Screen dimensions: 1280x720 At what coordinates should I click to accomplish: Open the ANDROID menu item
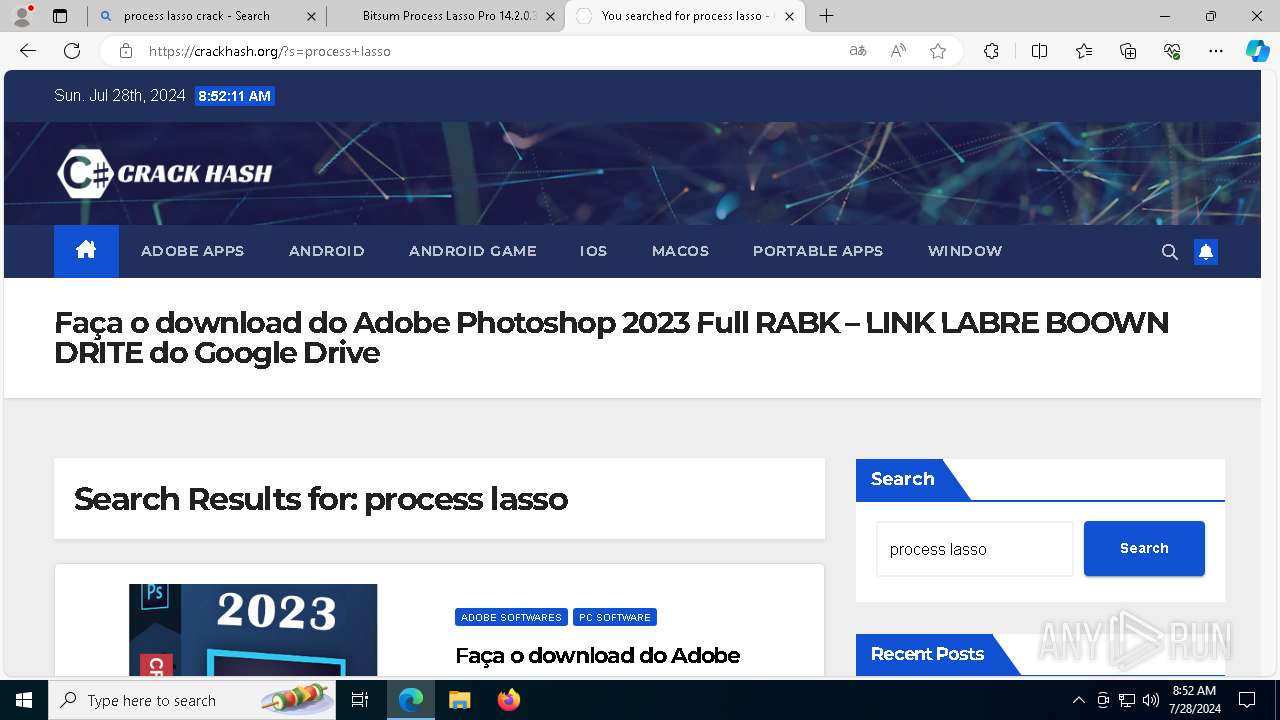(326, 251)
